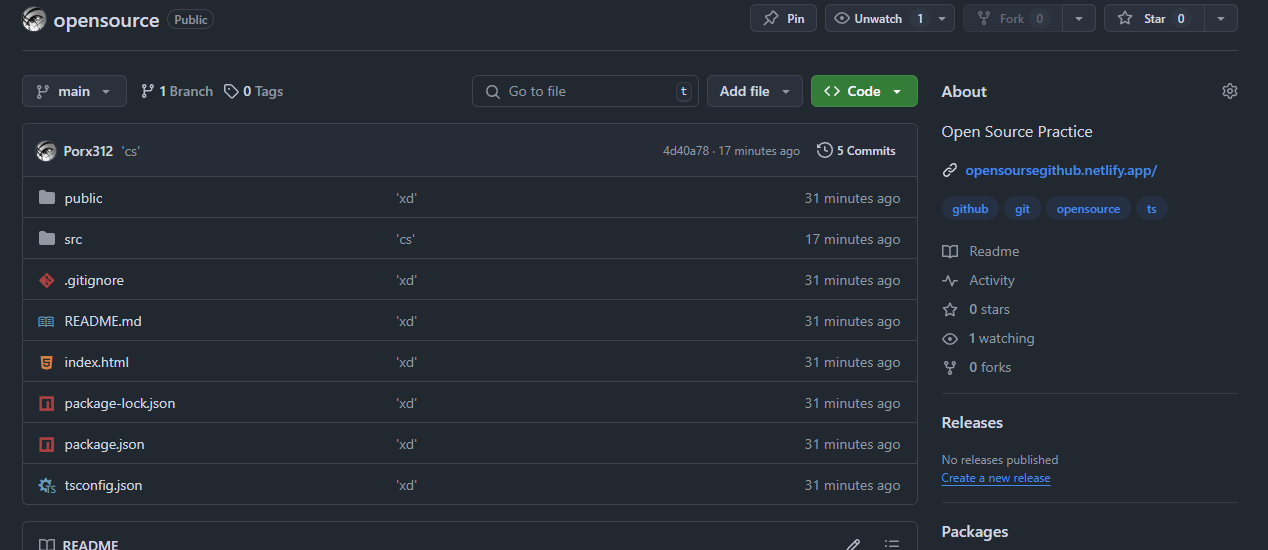Click the search magnifier in Go to file
Screen dimensions: 1268x550
coord(492,91)
